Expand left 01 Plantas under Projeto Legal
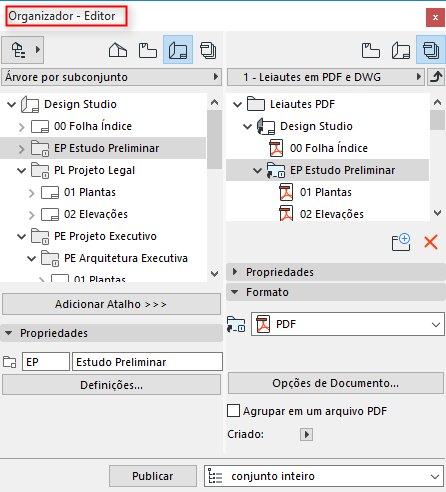The width and height of the screenshot is (446, 492). [32, 193]
